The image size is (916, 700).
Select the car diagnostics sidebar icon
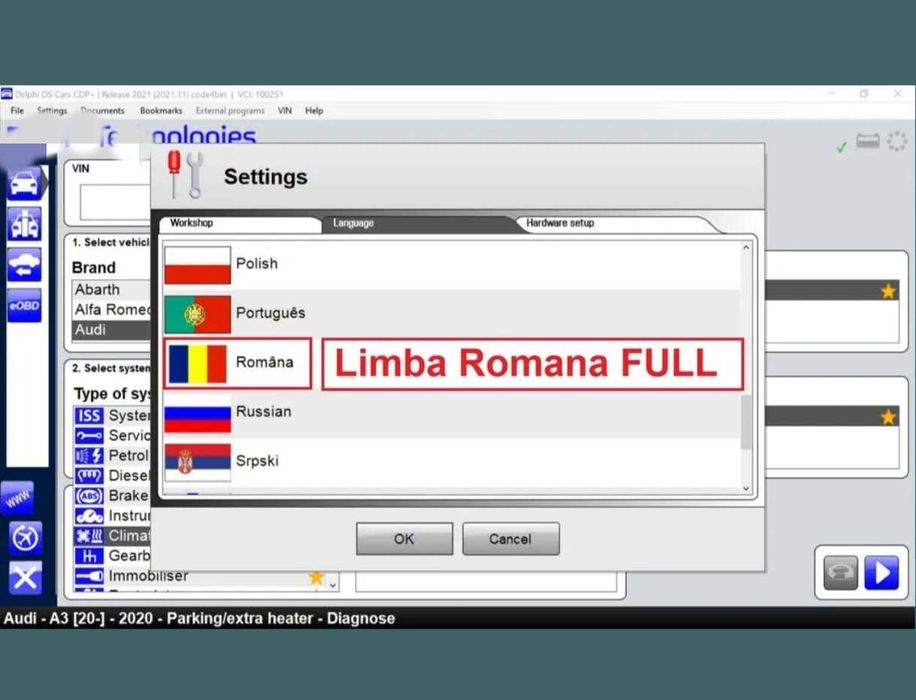[x=25, y=183]
